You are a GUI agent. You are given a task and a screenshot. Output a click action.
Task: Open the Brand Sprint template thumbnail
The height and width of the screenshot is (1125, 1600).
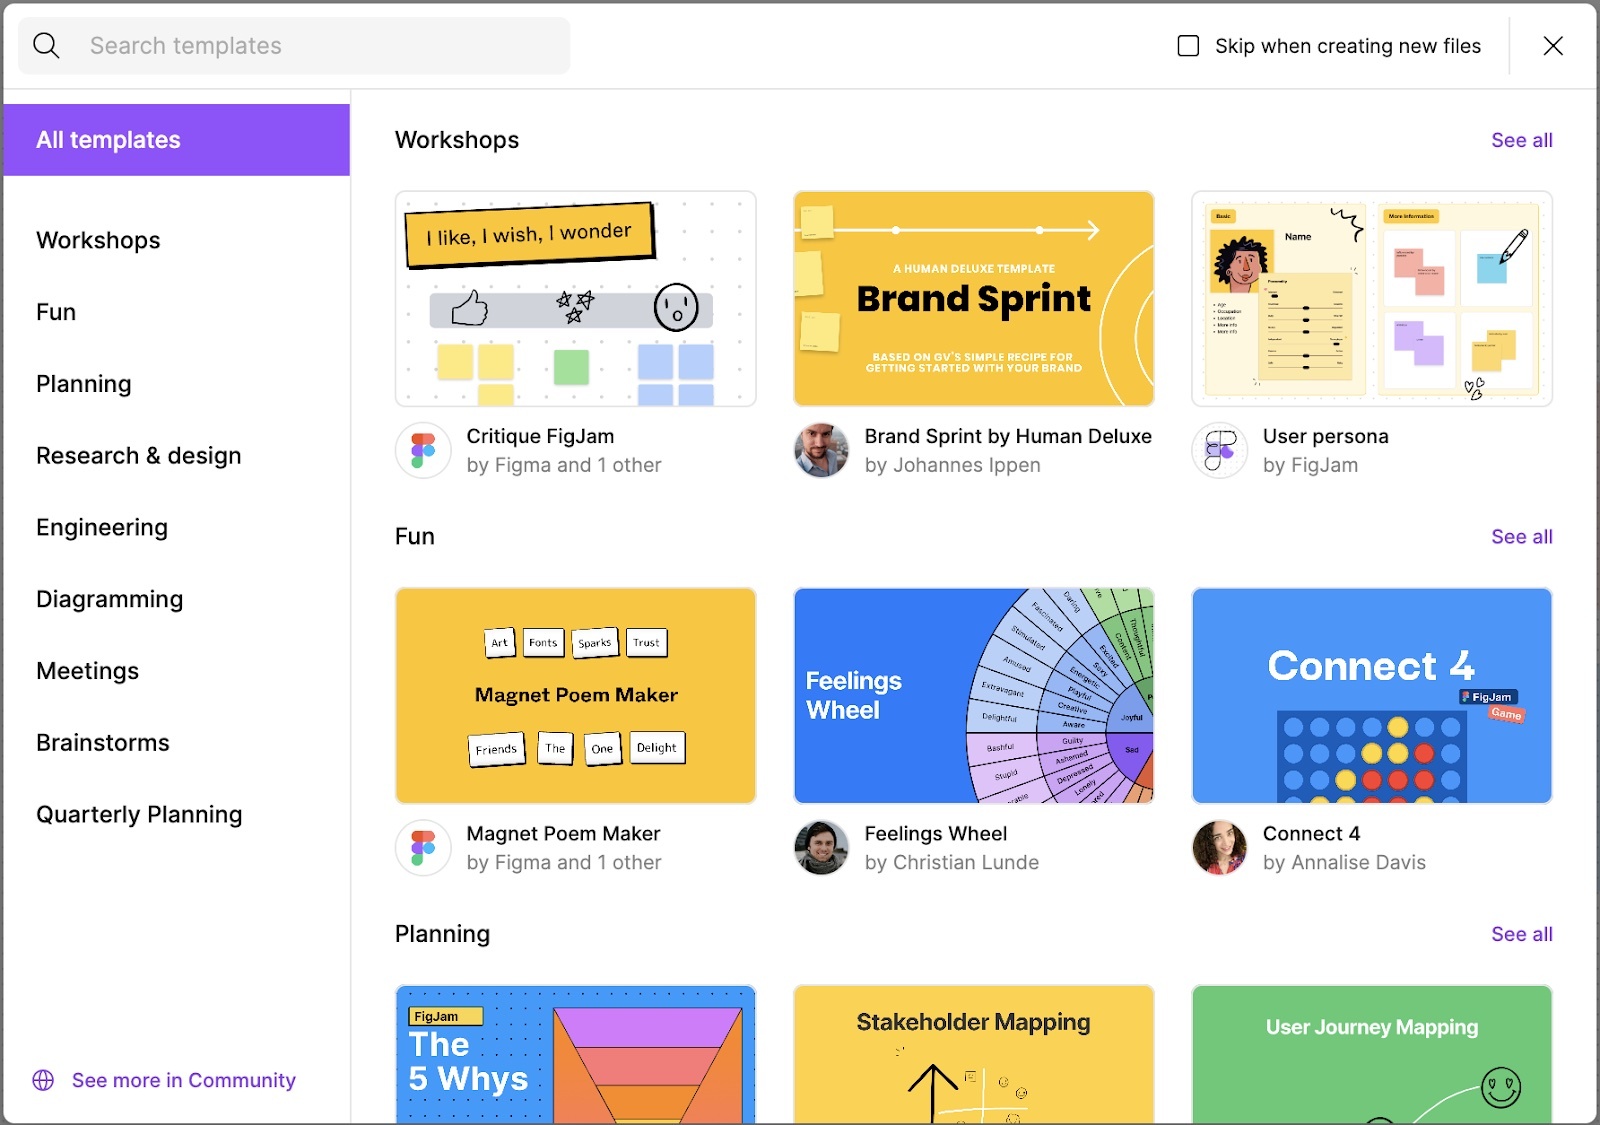point(974,299)
